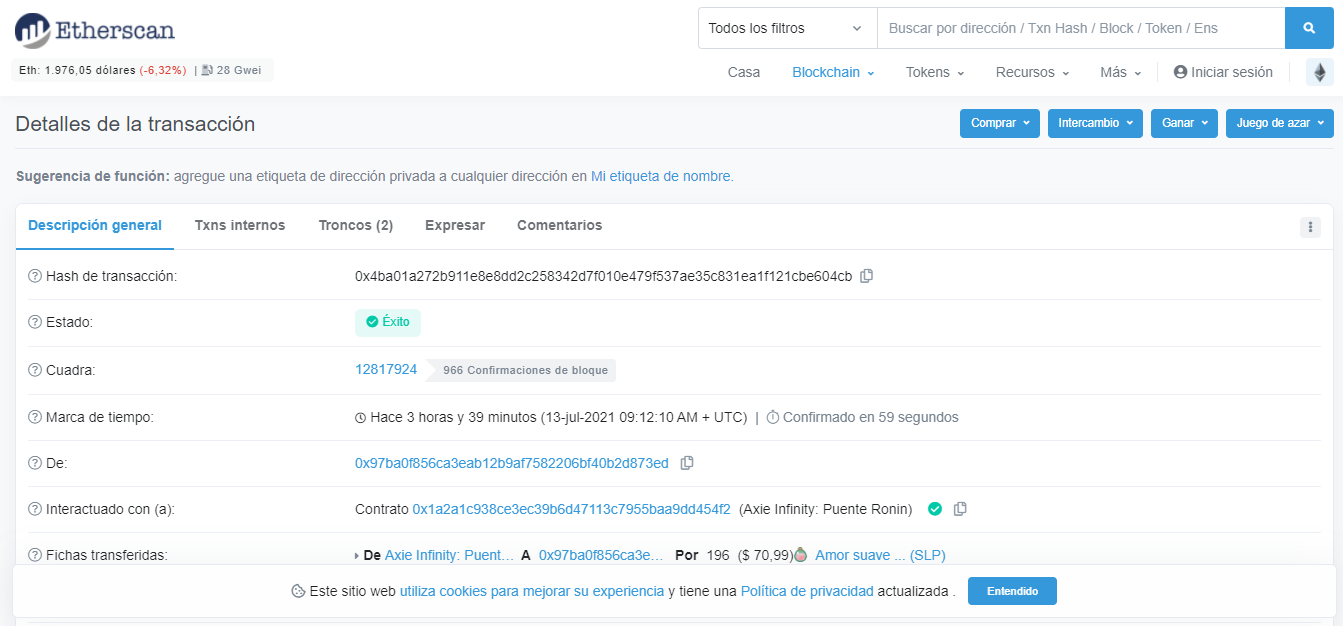
Task: Open the Política de privacidad link
Action: (x=807, y=591)
